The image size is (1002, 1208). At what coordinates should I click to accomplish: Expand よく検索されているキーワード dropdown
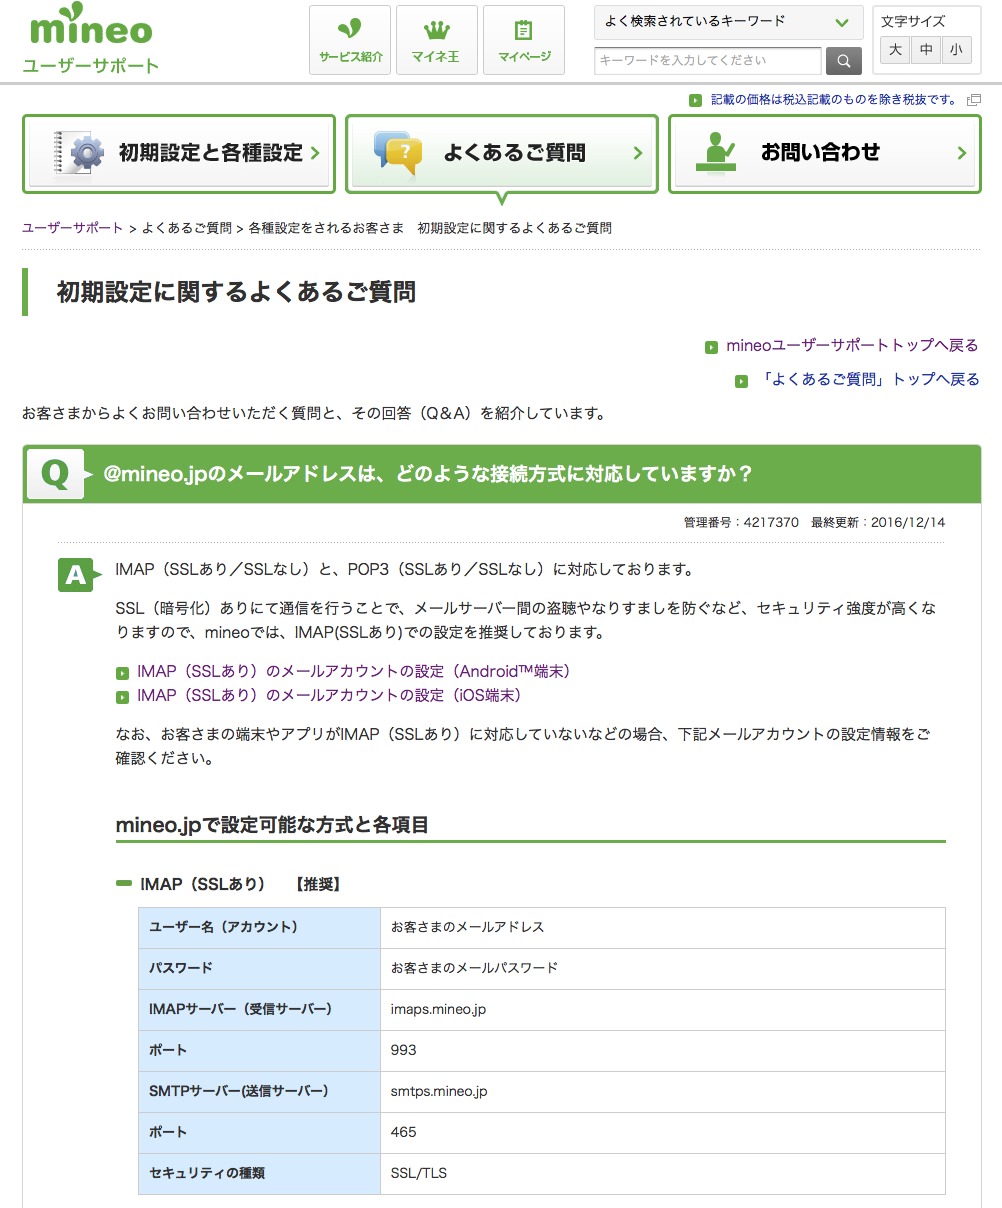coord(729,22)
